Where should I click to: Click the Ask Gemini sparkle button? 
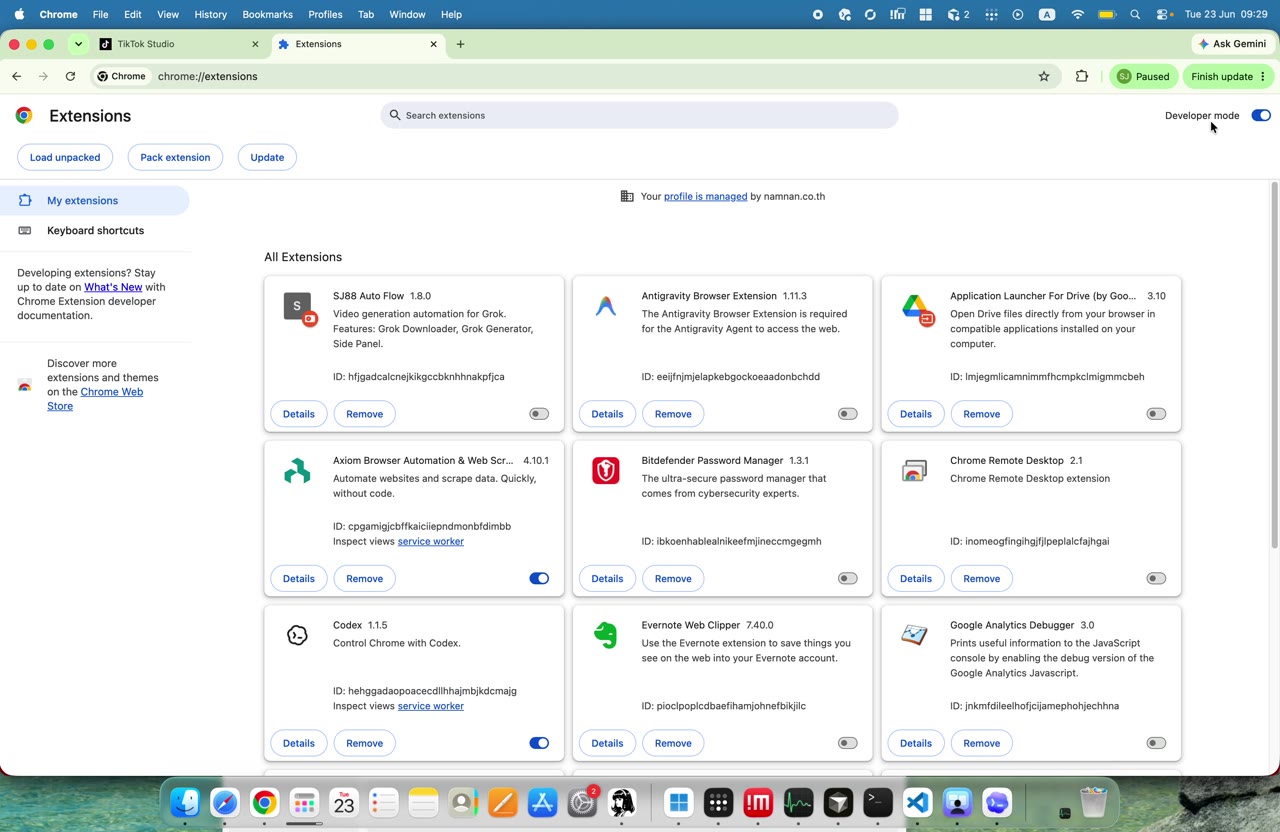click(x=1232, y=44)
